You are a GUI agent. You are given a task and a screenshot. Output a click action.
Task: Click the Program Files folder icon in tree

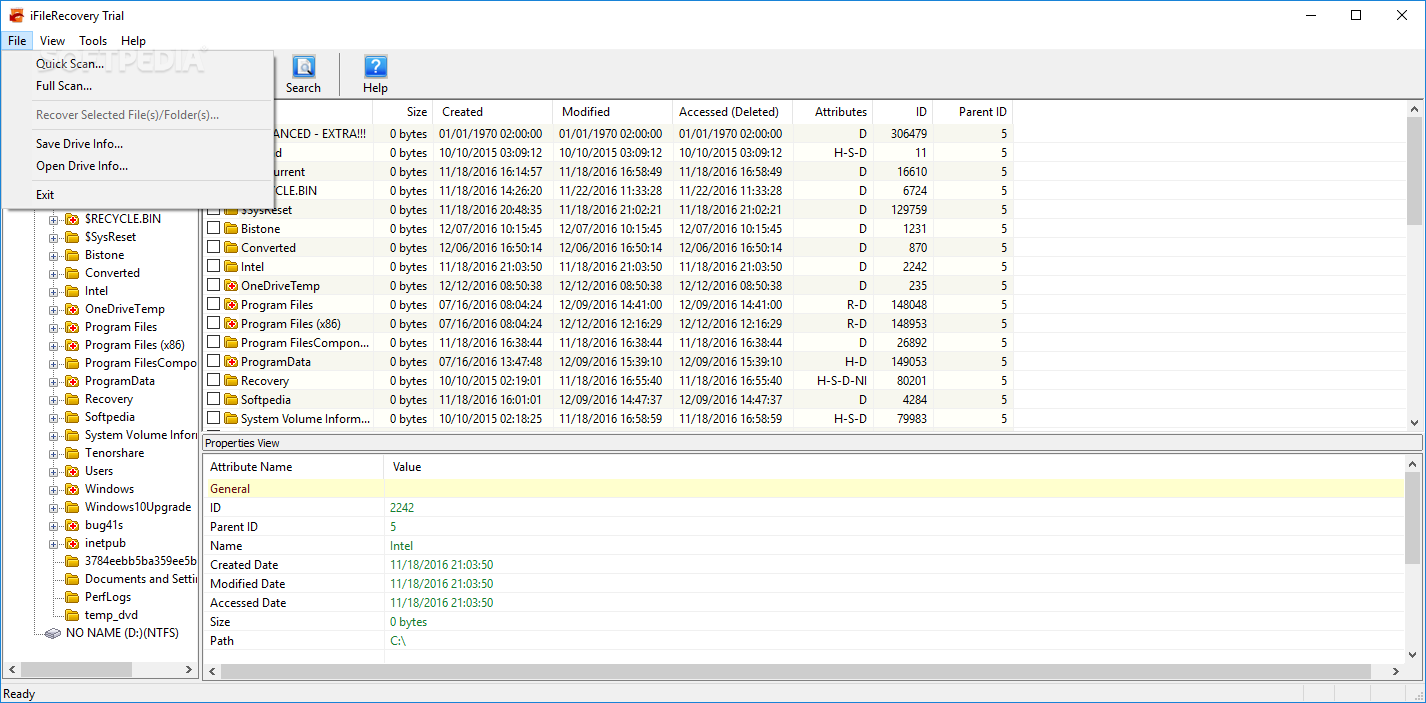72,327
